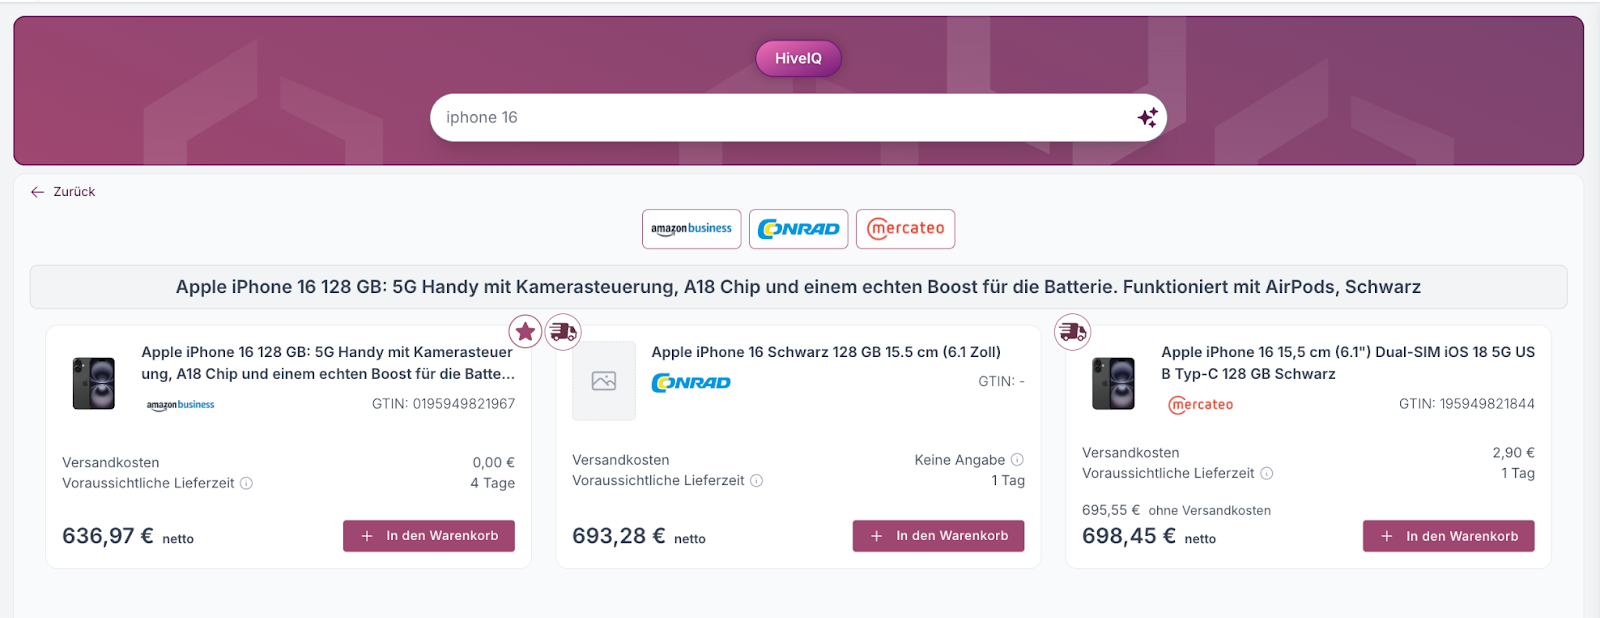The image size is (1600, 618).
Task: Click info icon beside Mercateo offer's Lieferzeit
Action: click(1266, 474)
